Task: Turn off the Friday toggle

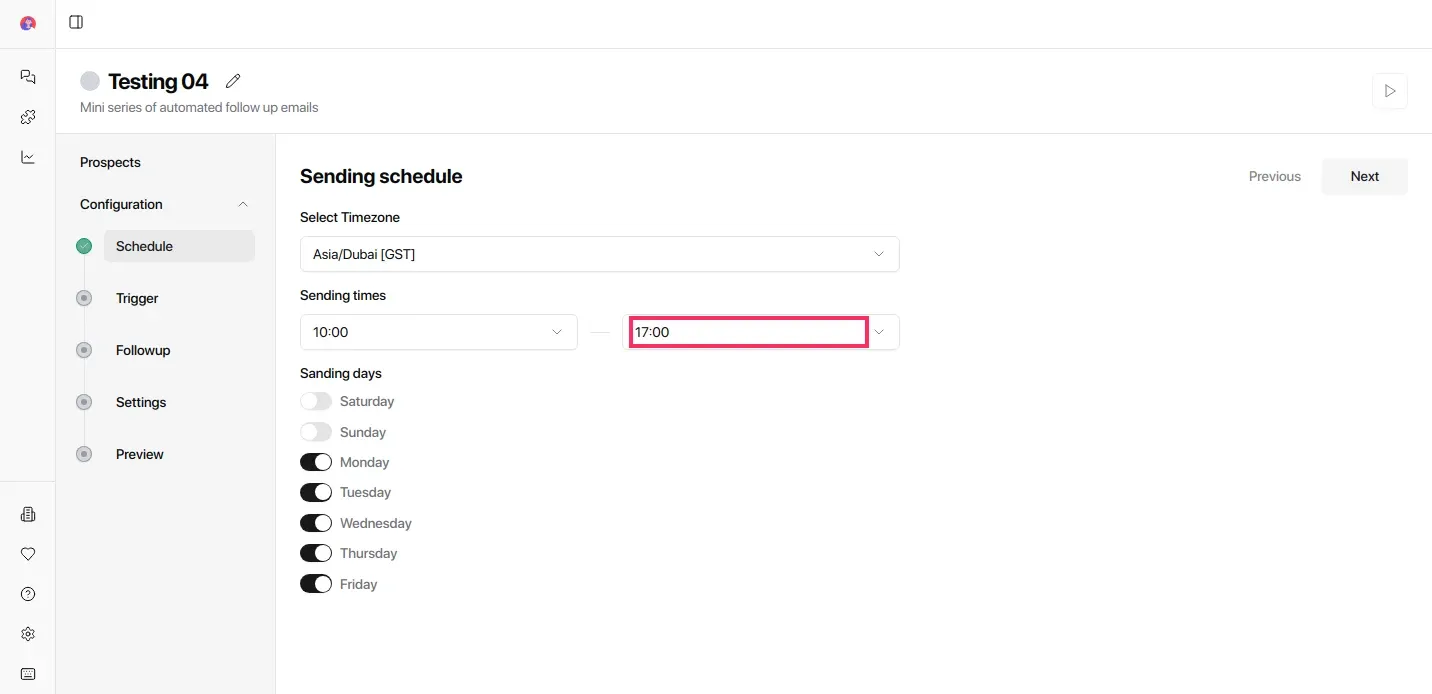Action: point(316,584)
